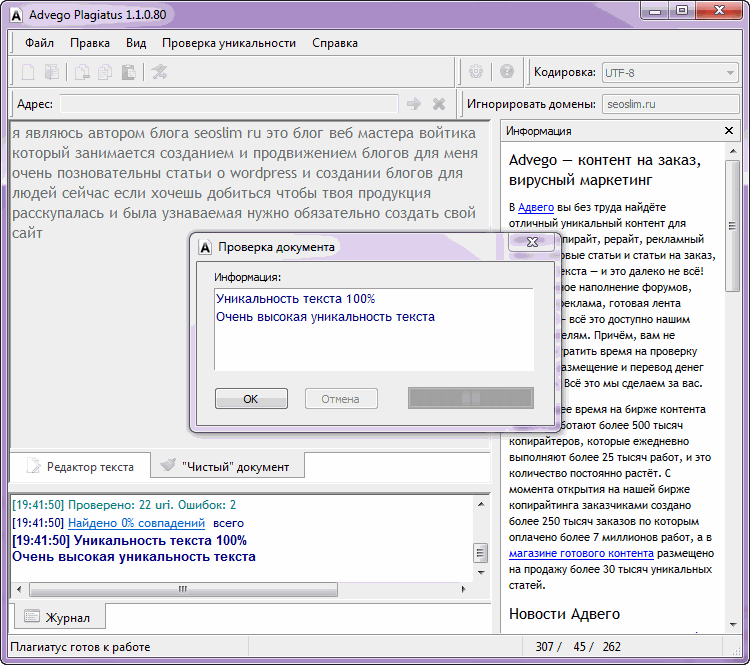Click log vertical scrollbar down arrow
This screenshot has height=665, width=750.
tap(481, 572)
